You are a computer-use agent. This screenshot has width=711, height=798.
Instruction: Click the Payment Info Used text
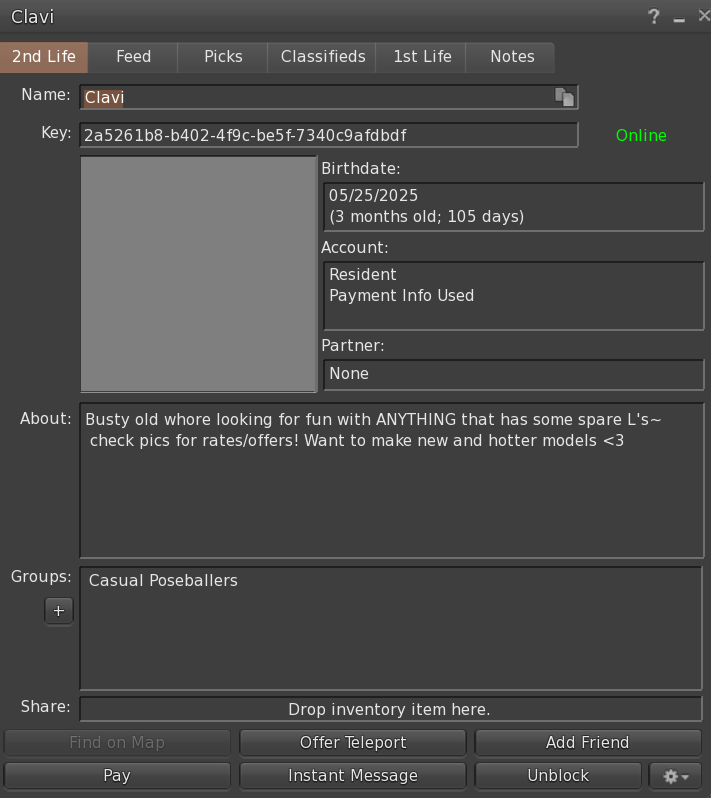402,296
